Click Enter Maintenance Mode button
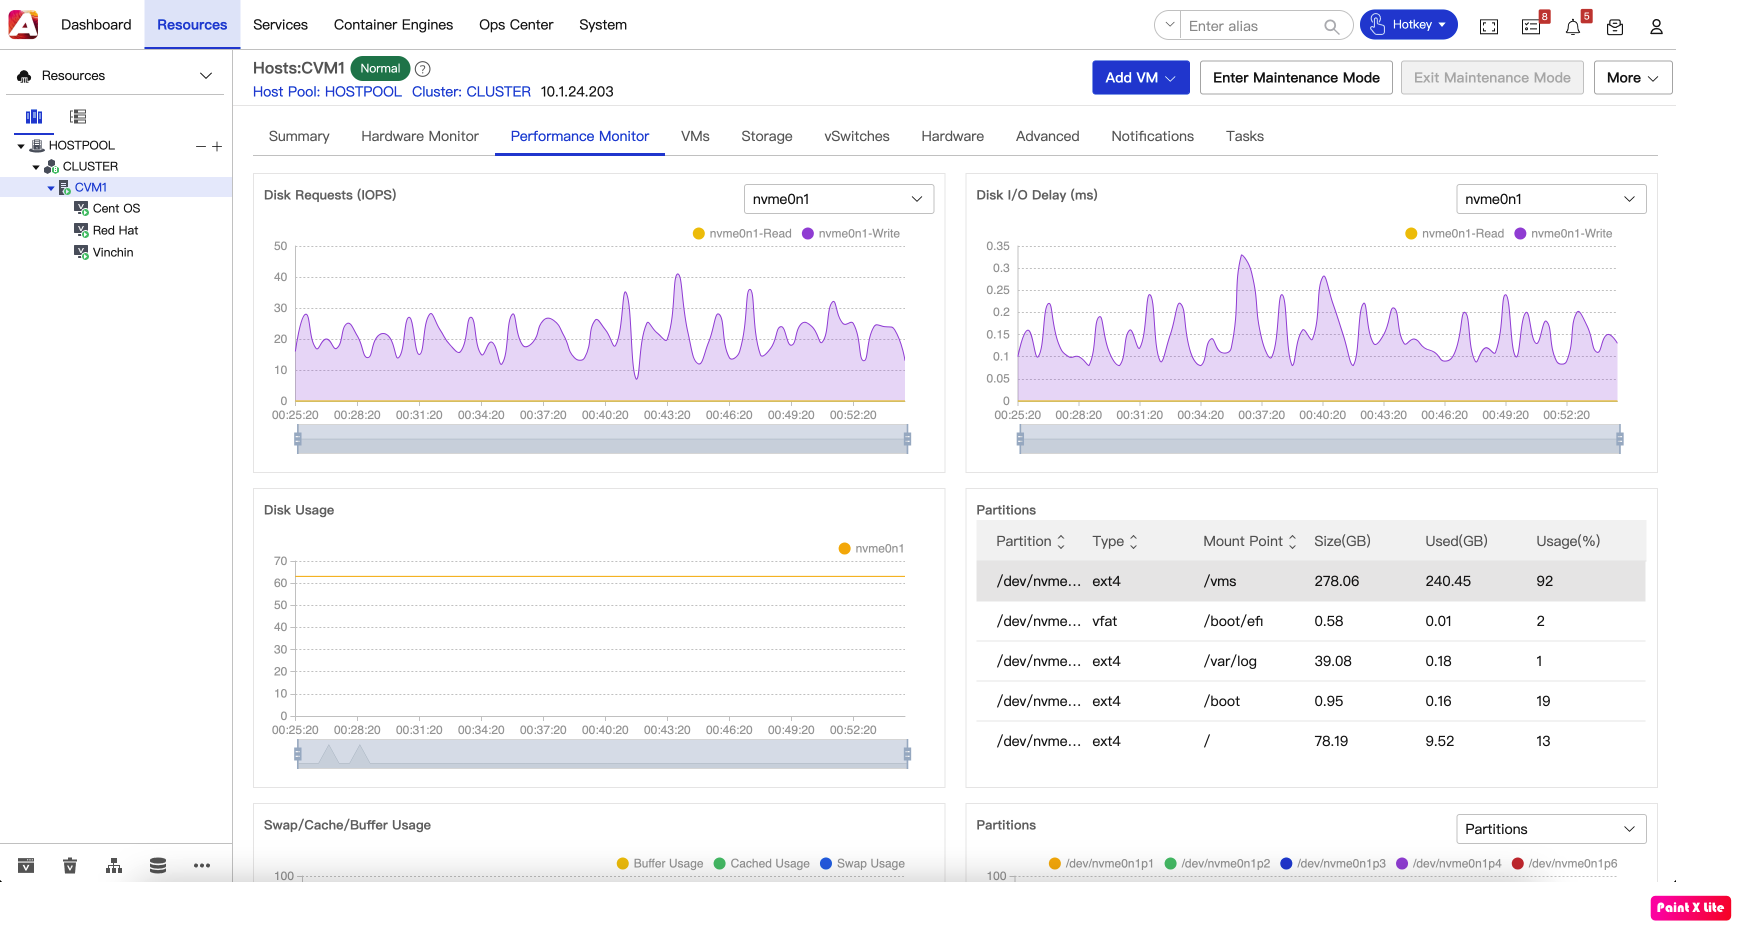1741x929 pixels. click(1296, 78)
